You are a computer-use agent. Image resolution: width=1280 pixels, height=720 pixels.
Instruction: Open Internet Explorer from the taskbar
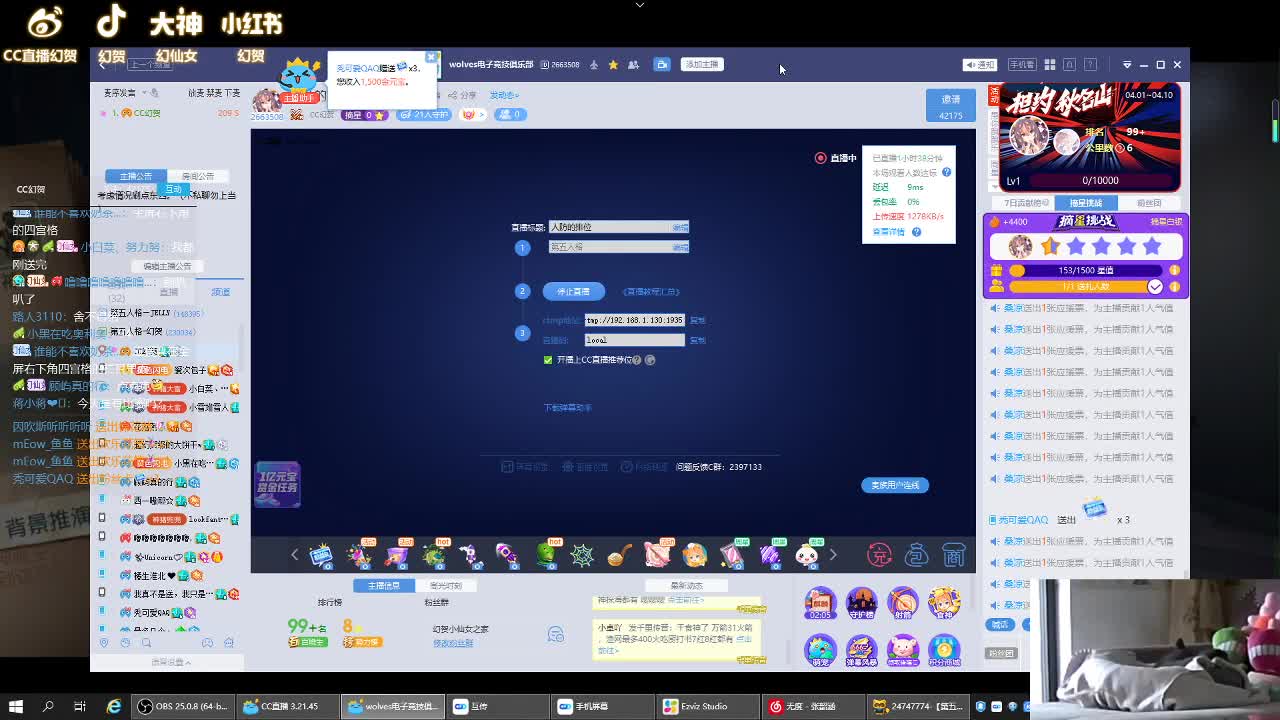pyautogui.click(x=114, y=706)
